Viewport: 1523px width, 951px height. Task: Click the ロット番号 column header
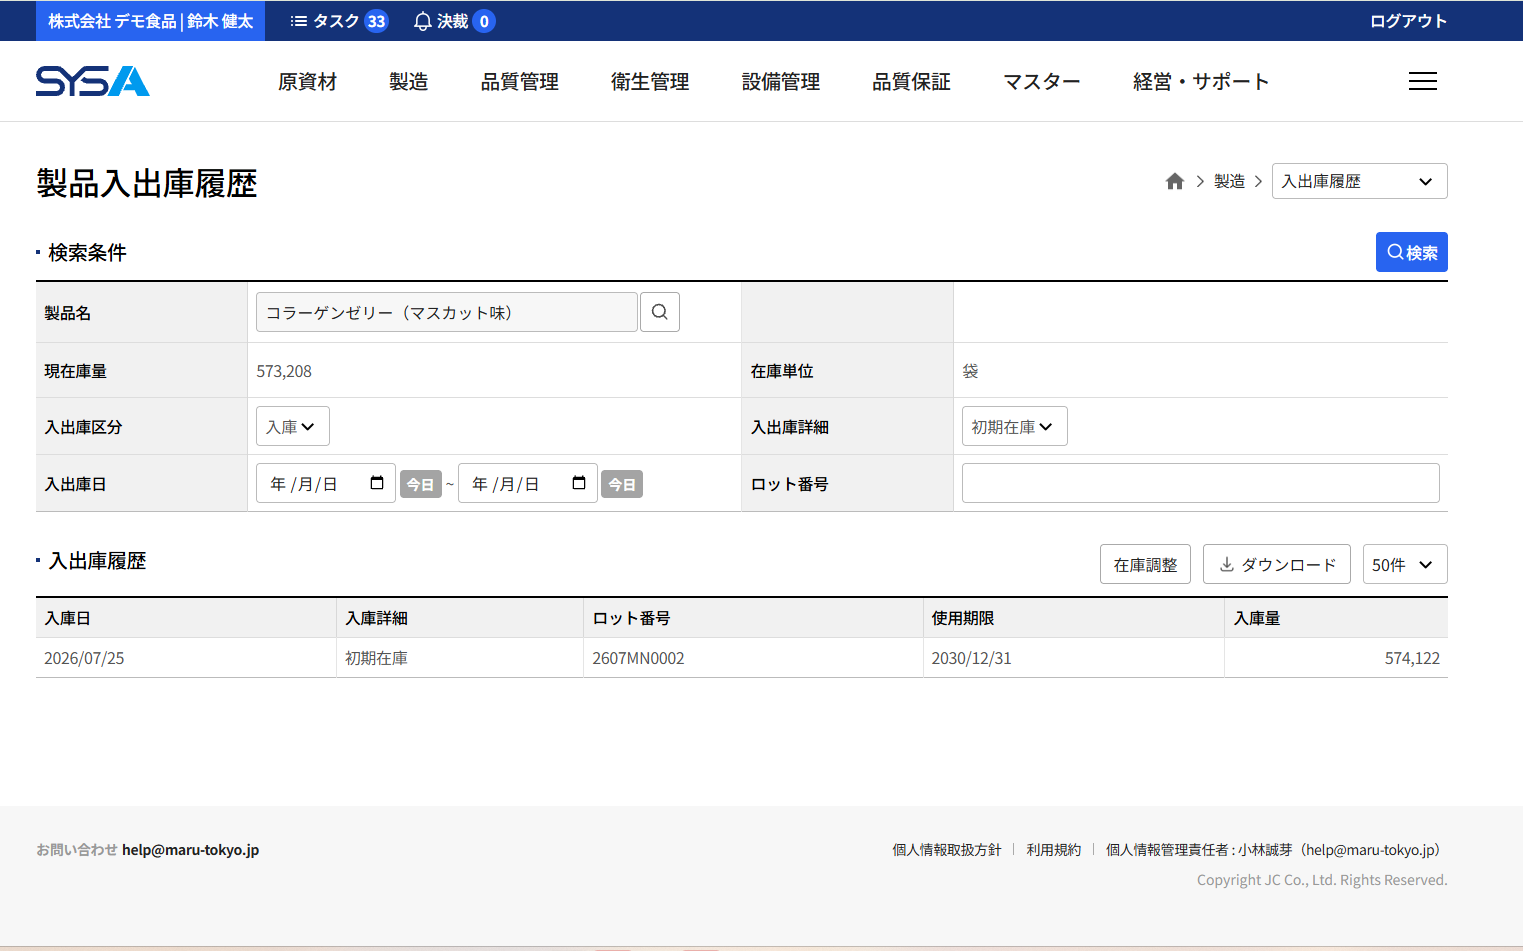coord(753,618)
